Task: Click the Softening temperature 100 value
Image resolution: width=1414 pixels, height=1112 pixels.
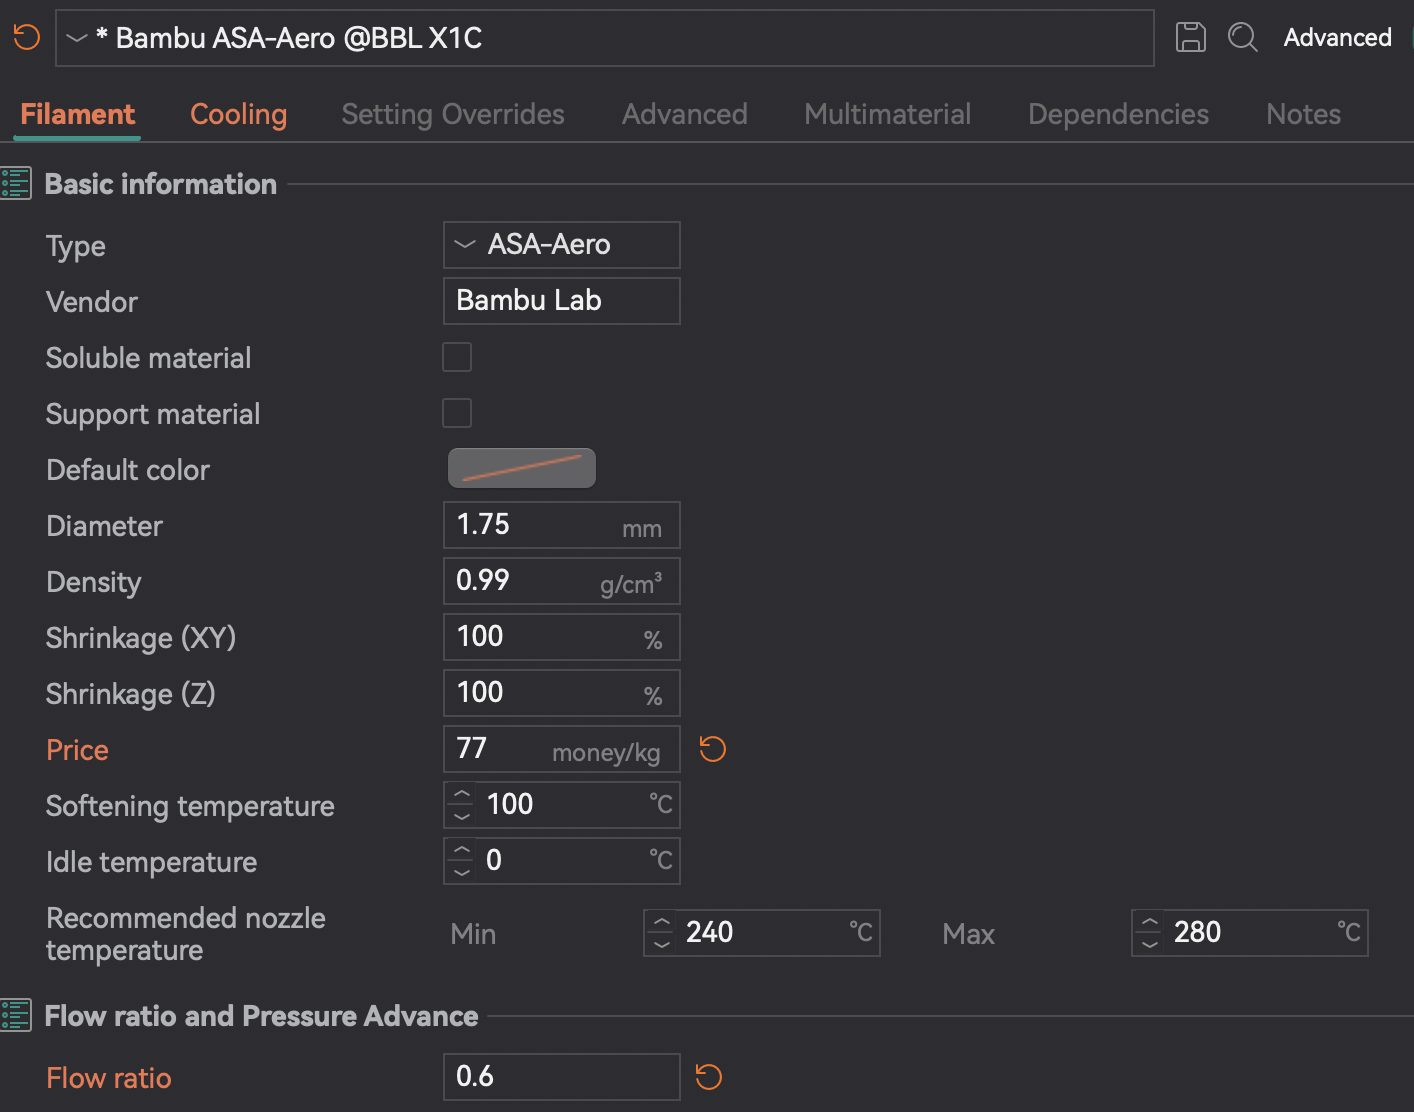Action: 510,804
